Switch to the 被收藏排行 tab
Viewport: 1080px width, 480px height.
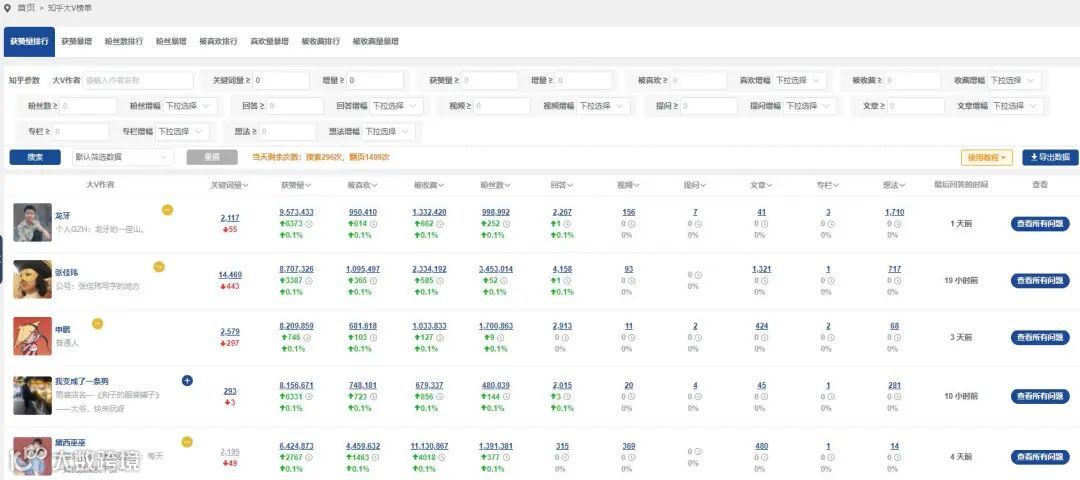320,41
